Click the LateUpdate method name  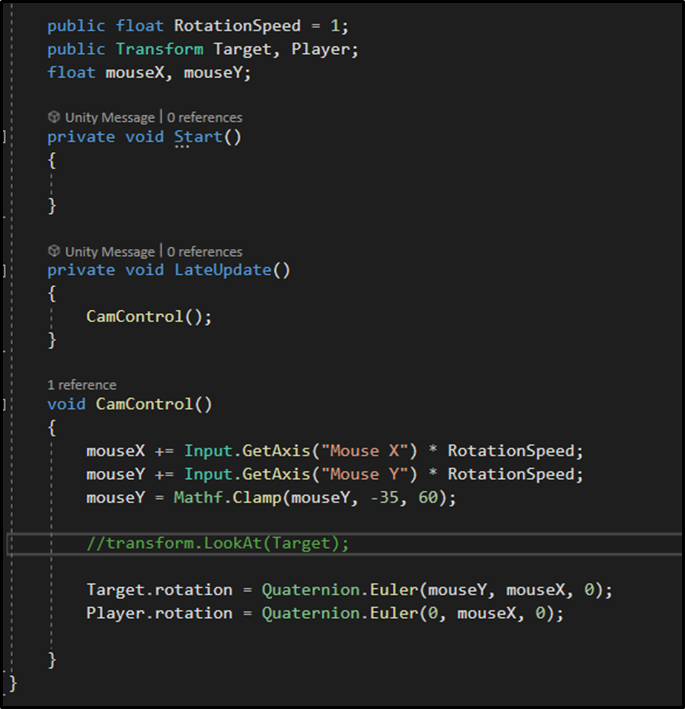pos(223,270)
